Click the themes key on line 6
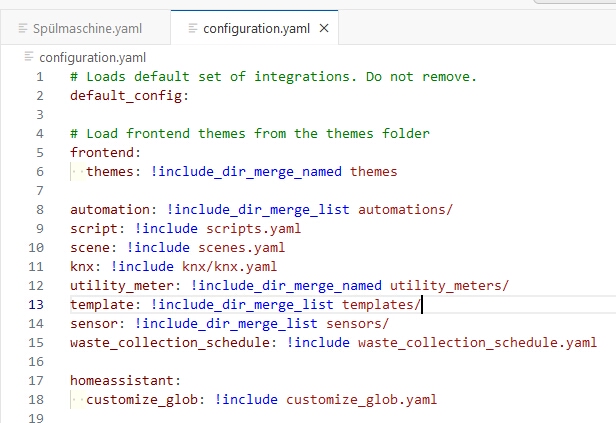This screenshot has width=616, height=423. tap(112, 172)
